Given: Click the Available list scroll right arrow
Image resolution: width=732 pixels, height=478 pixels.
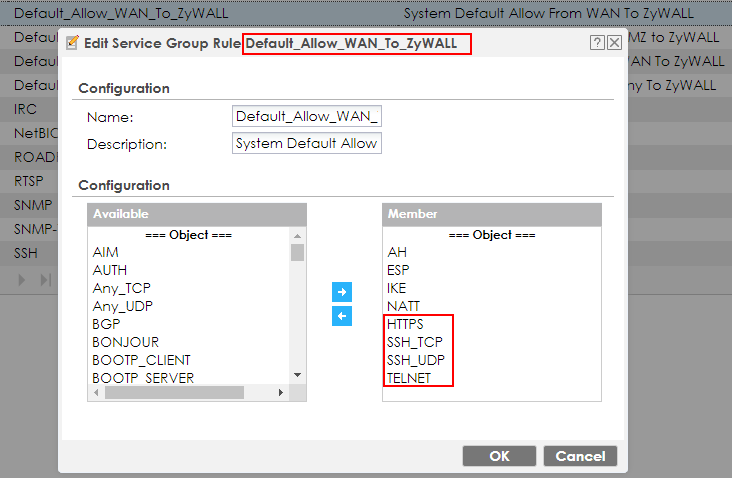Looking at the screenshot, I should point(281,393).
